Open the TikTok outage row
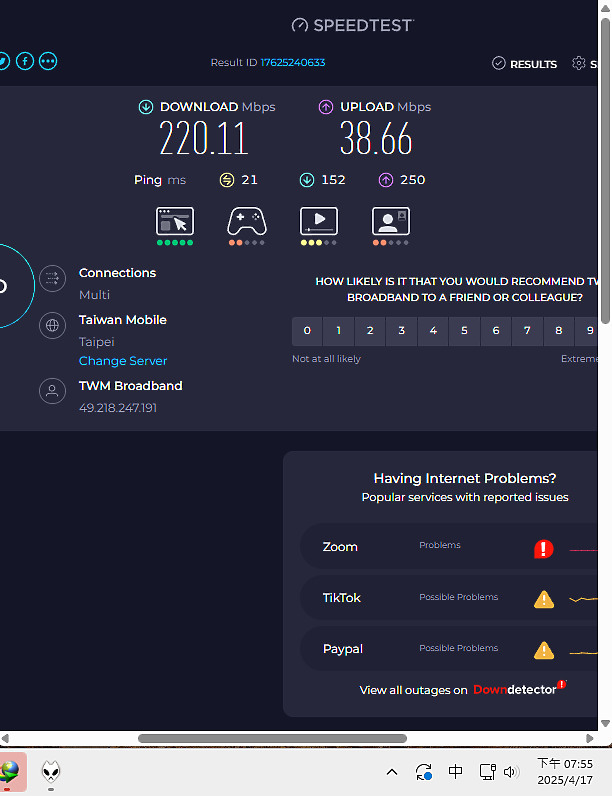This screenshot has height=796, width=612. click(x=449, y=598)
